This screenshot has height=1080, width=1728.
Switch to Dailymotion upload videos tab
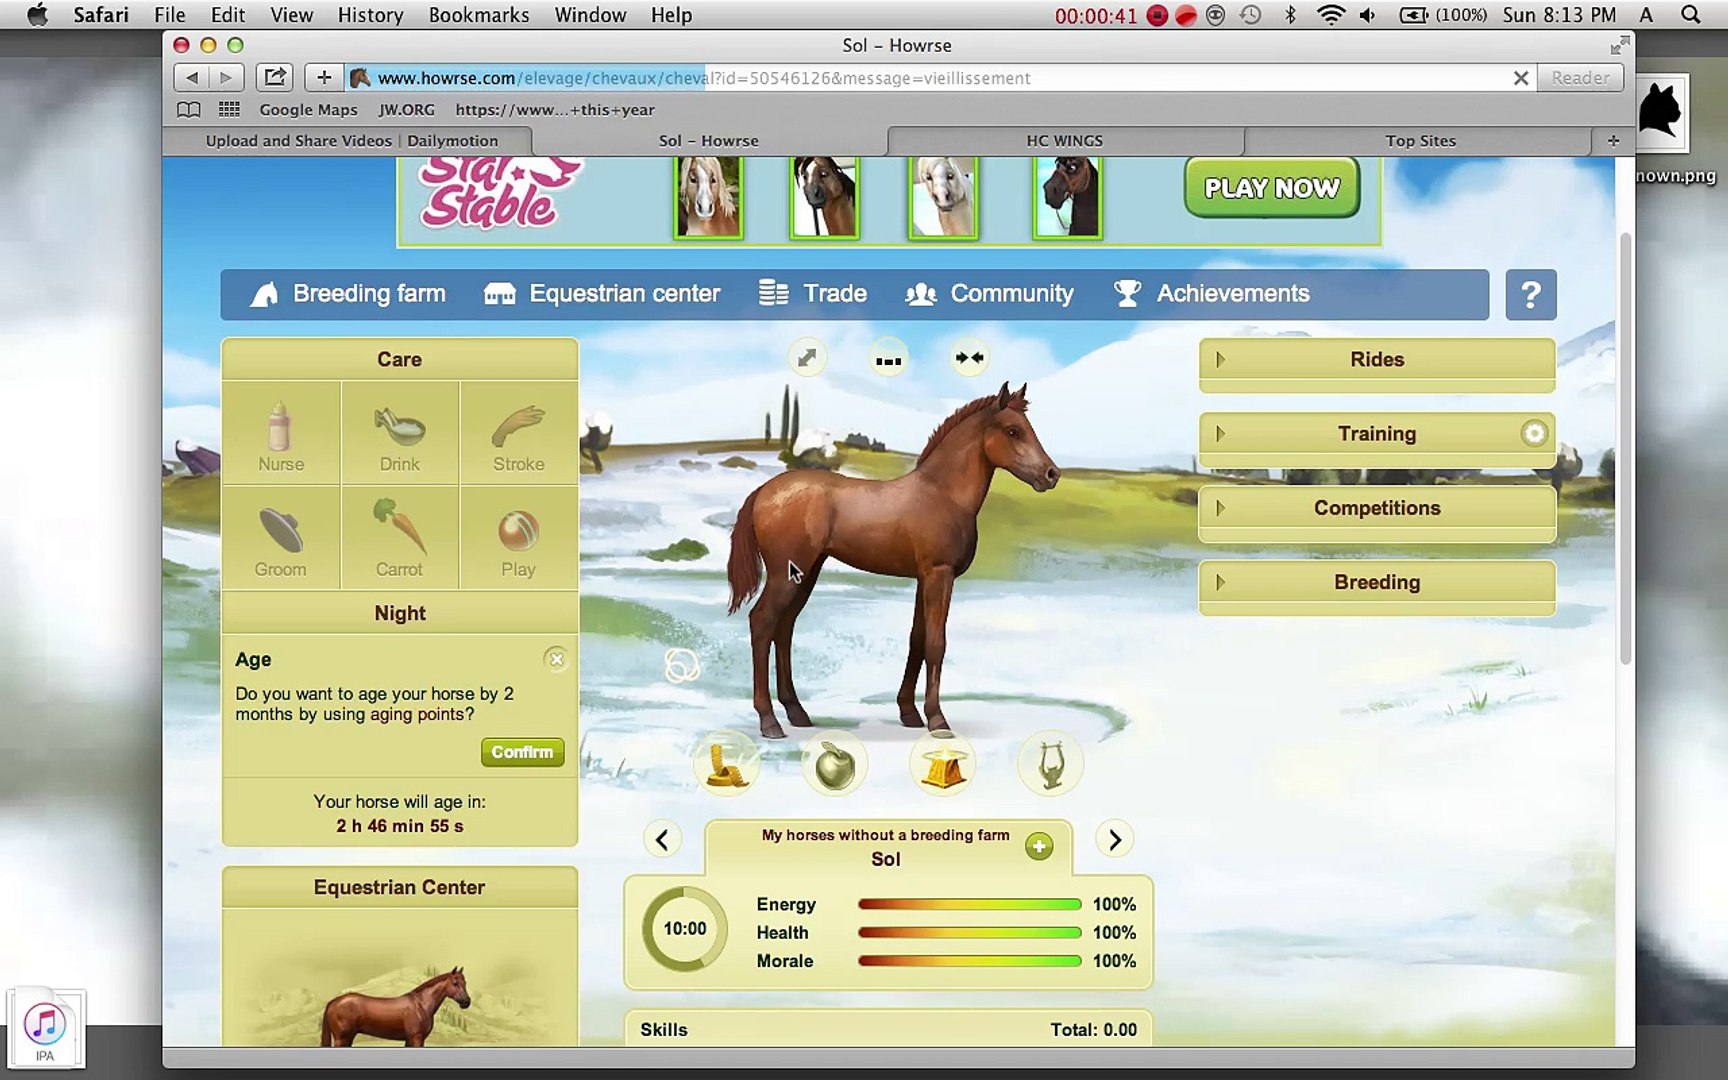click(351, 141)
